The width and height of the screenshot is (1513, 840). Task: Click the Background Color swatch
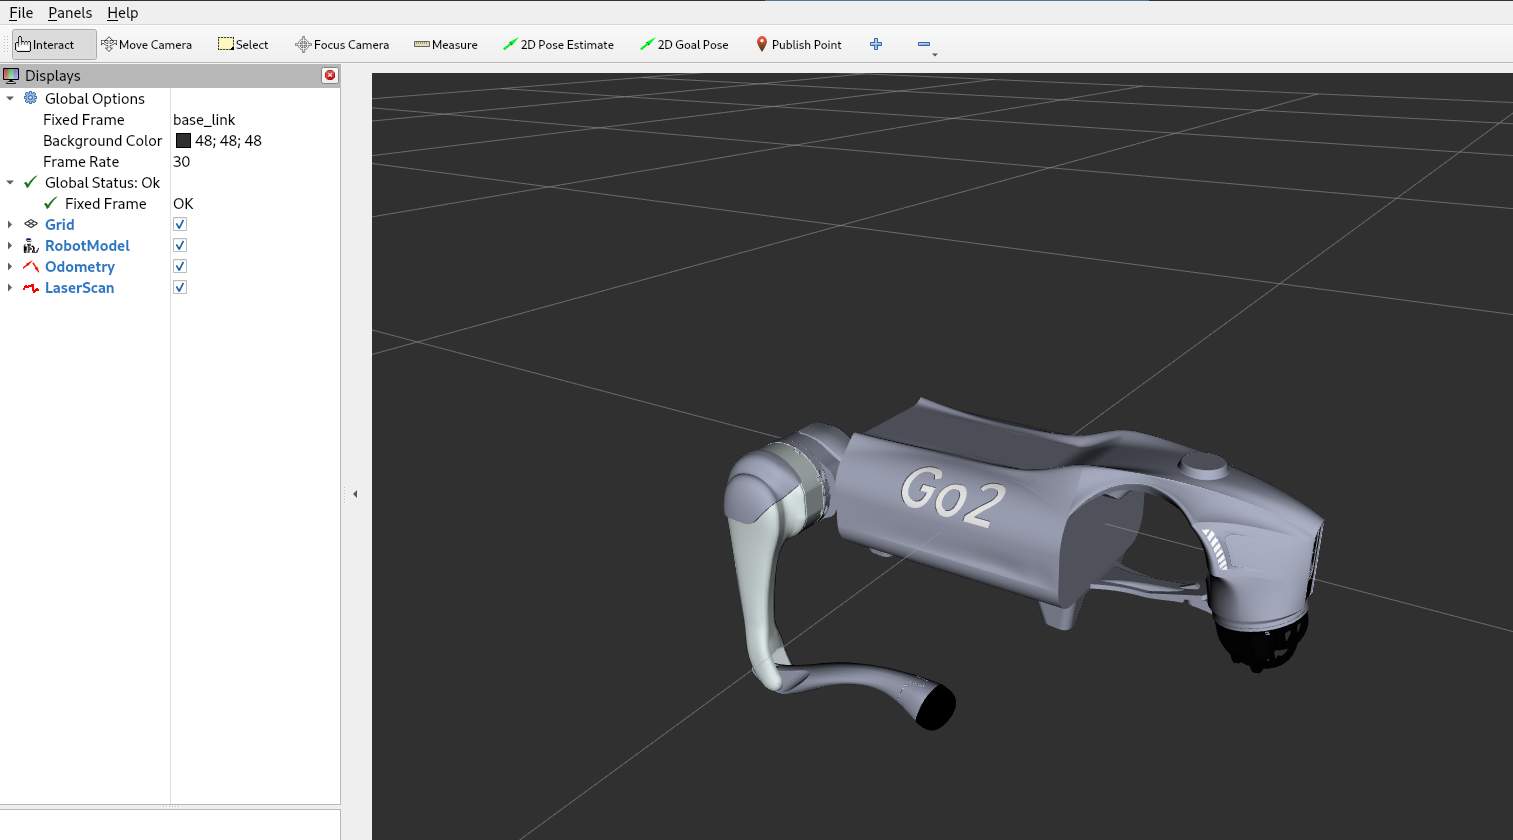point(183,141)
